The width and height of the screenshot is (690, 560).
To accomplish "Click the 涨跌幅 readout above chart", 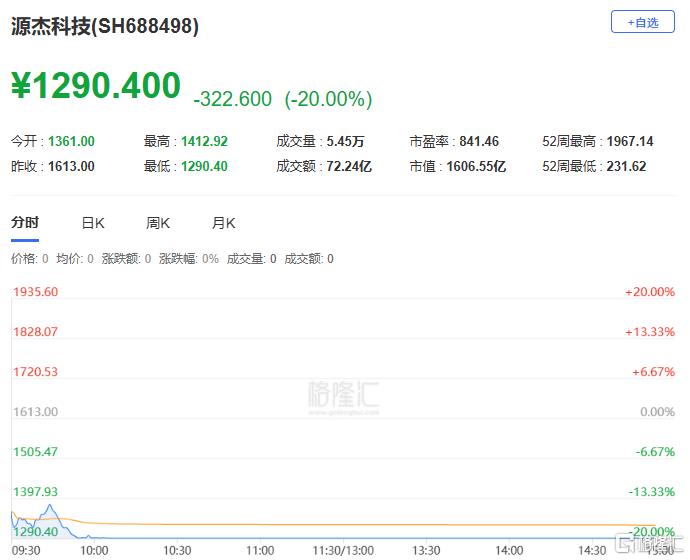I will pos(189,259).
